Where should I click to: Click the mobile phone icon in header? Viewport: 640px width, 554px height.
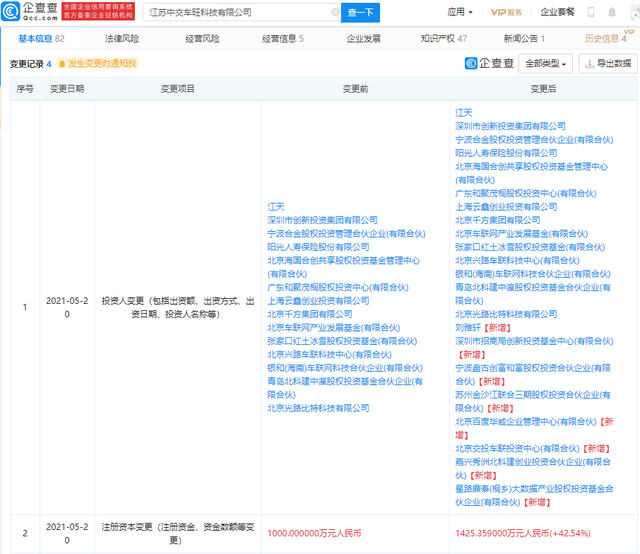click(x=590, y=13)
